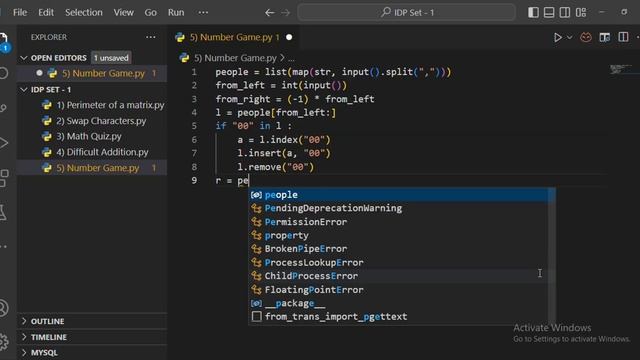Open the Accounts icon in activity bar
The image size is (640, 360).
click(3, 308)
